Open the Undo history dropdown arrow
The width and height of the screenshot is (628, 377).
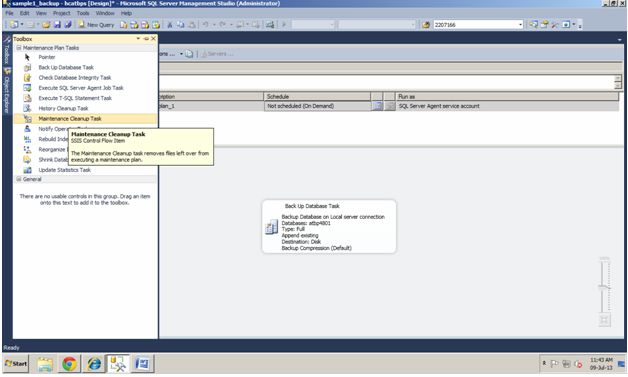point(213,25)
